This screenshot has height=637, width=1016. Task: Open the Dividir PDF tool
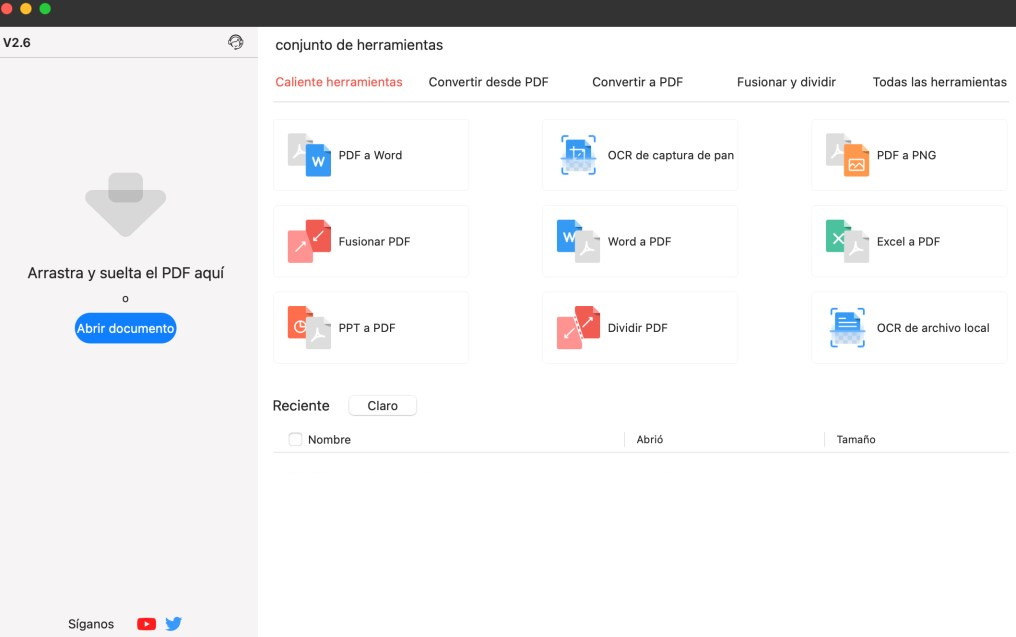click(x=639, y=327)
